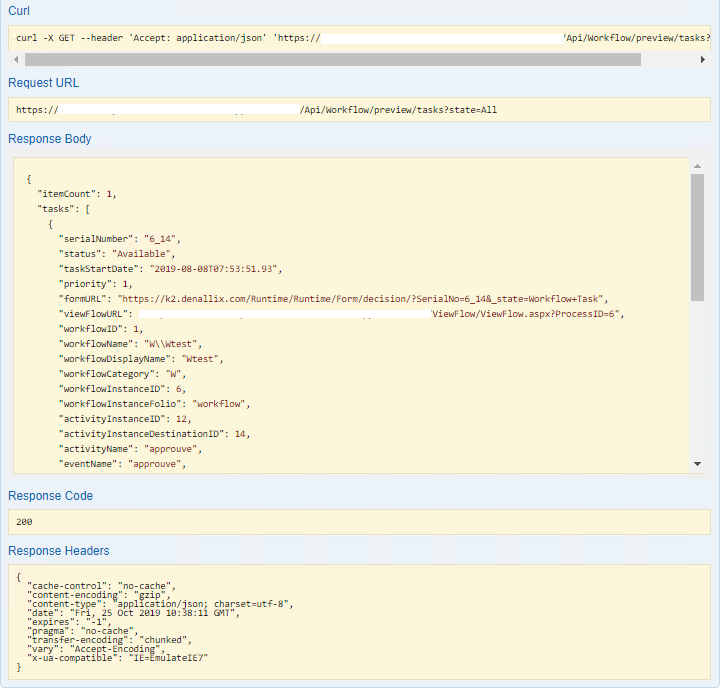
Task: Click down arrow of Response Body scrollbar
Action: coord(697,463)
